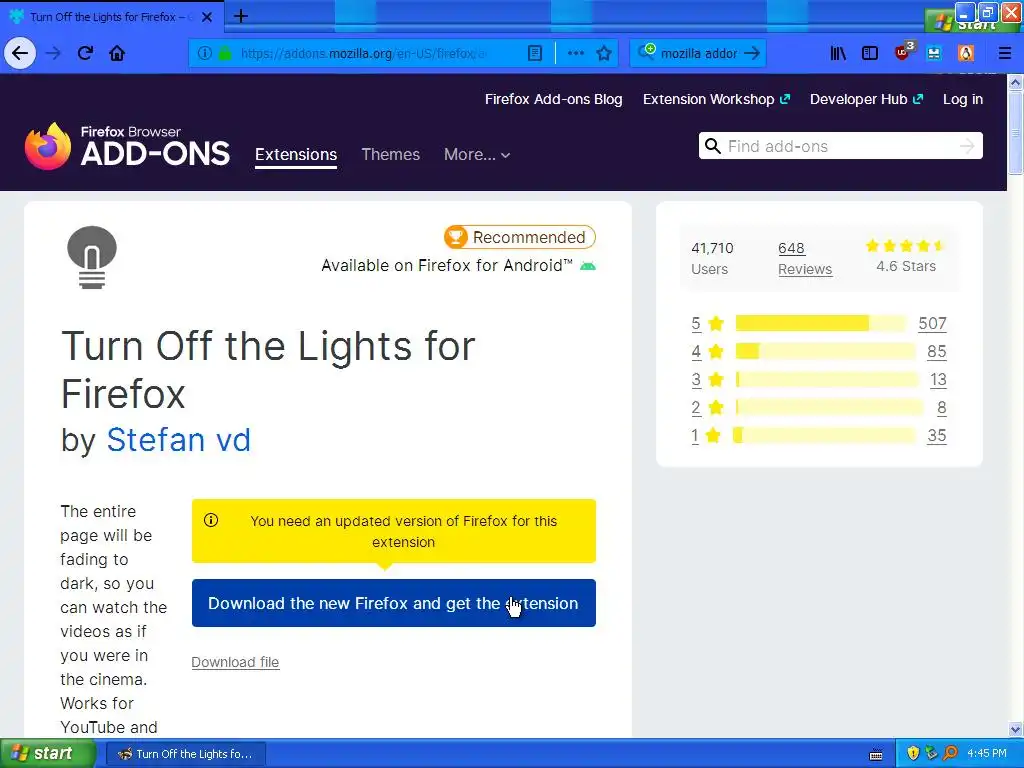Click the 85 four-star count
Viewport: 1024px width, 768px height.
(x=936, y=351)
